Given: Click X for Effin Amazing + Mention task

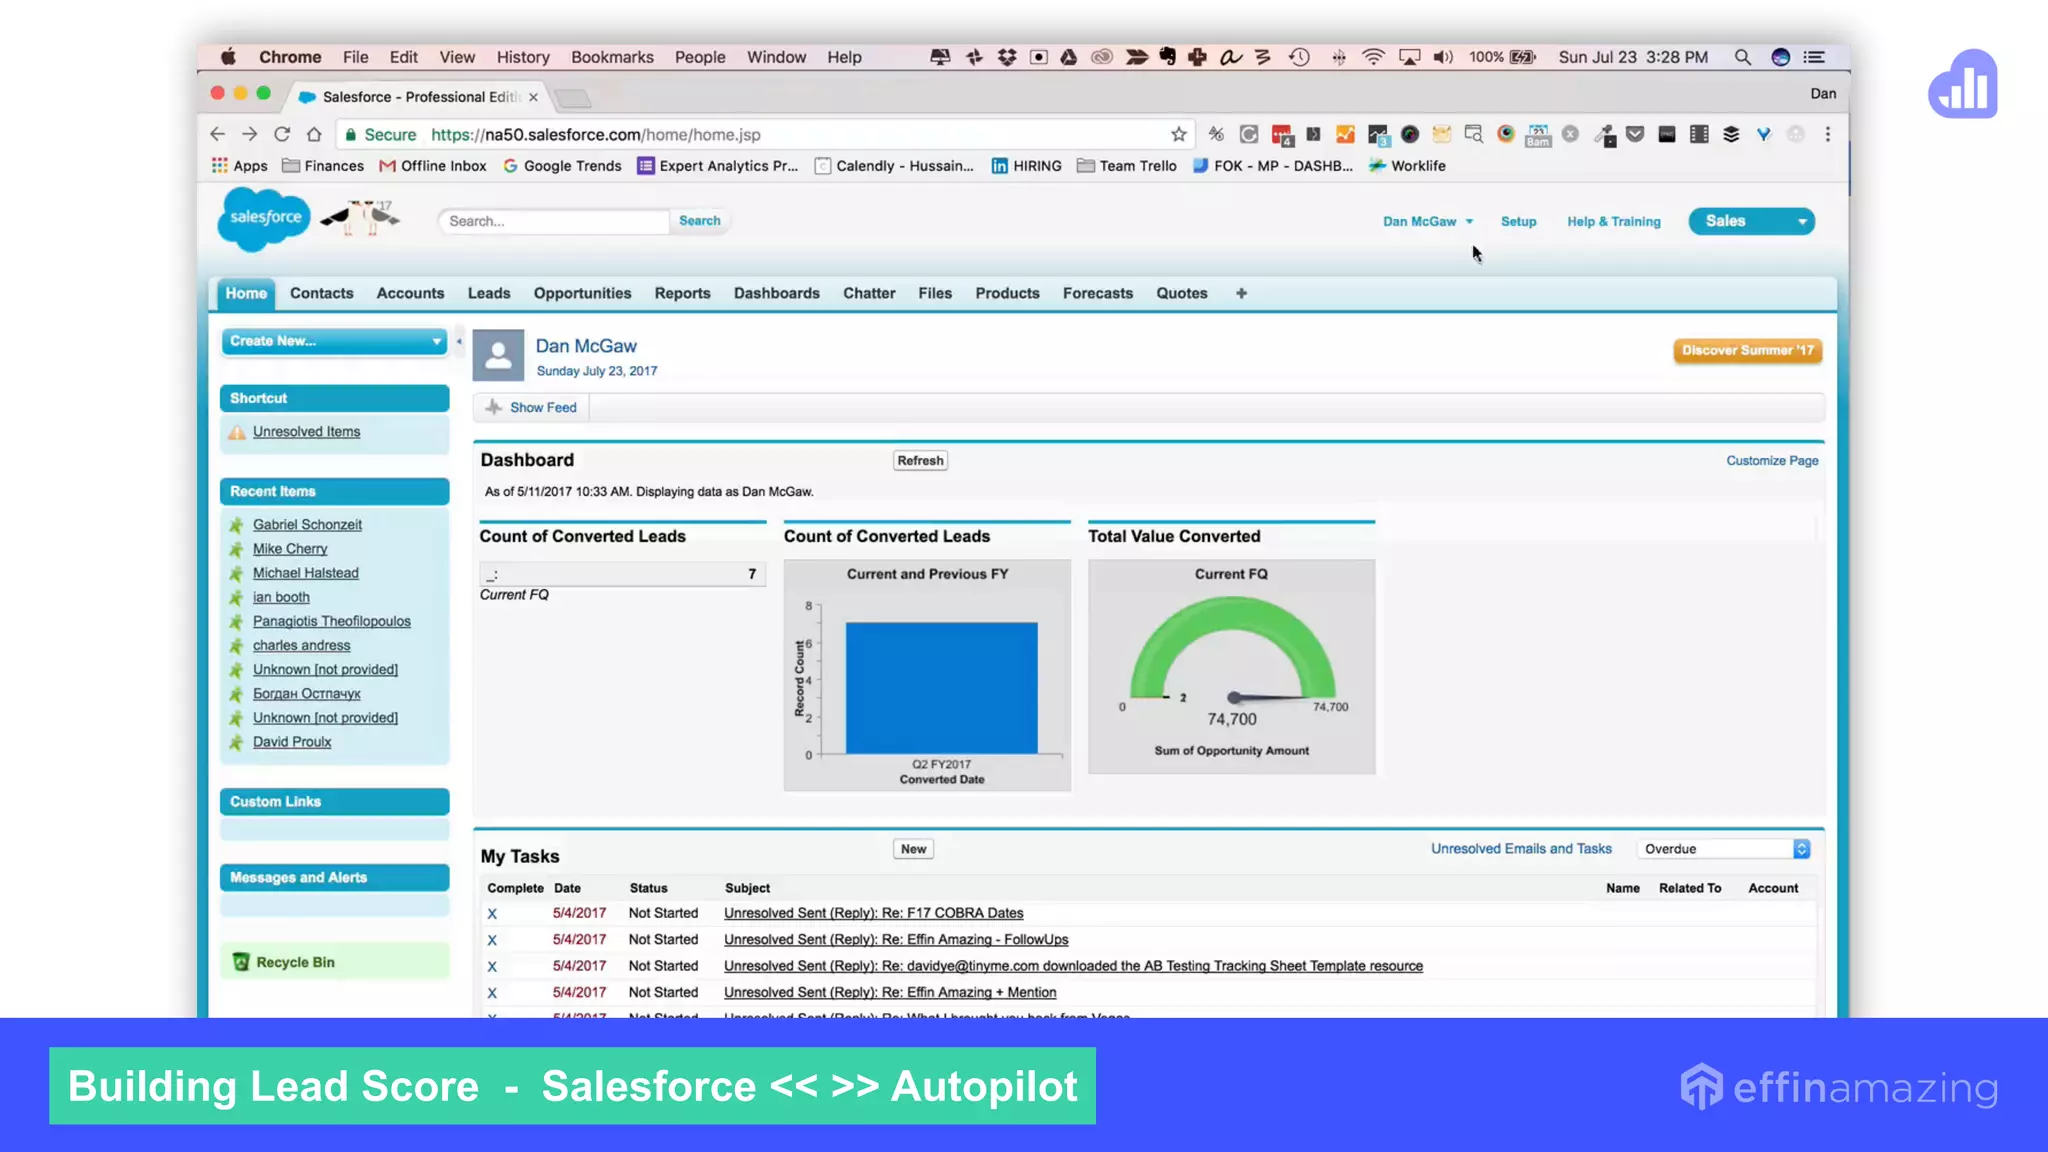Looking at the screenshot, I should (x=492, y=993).
